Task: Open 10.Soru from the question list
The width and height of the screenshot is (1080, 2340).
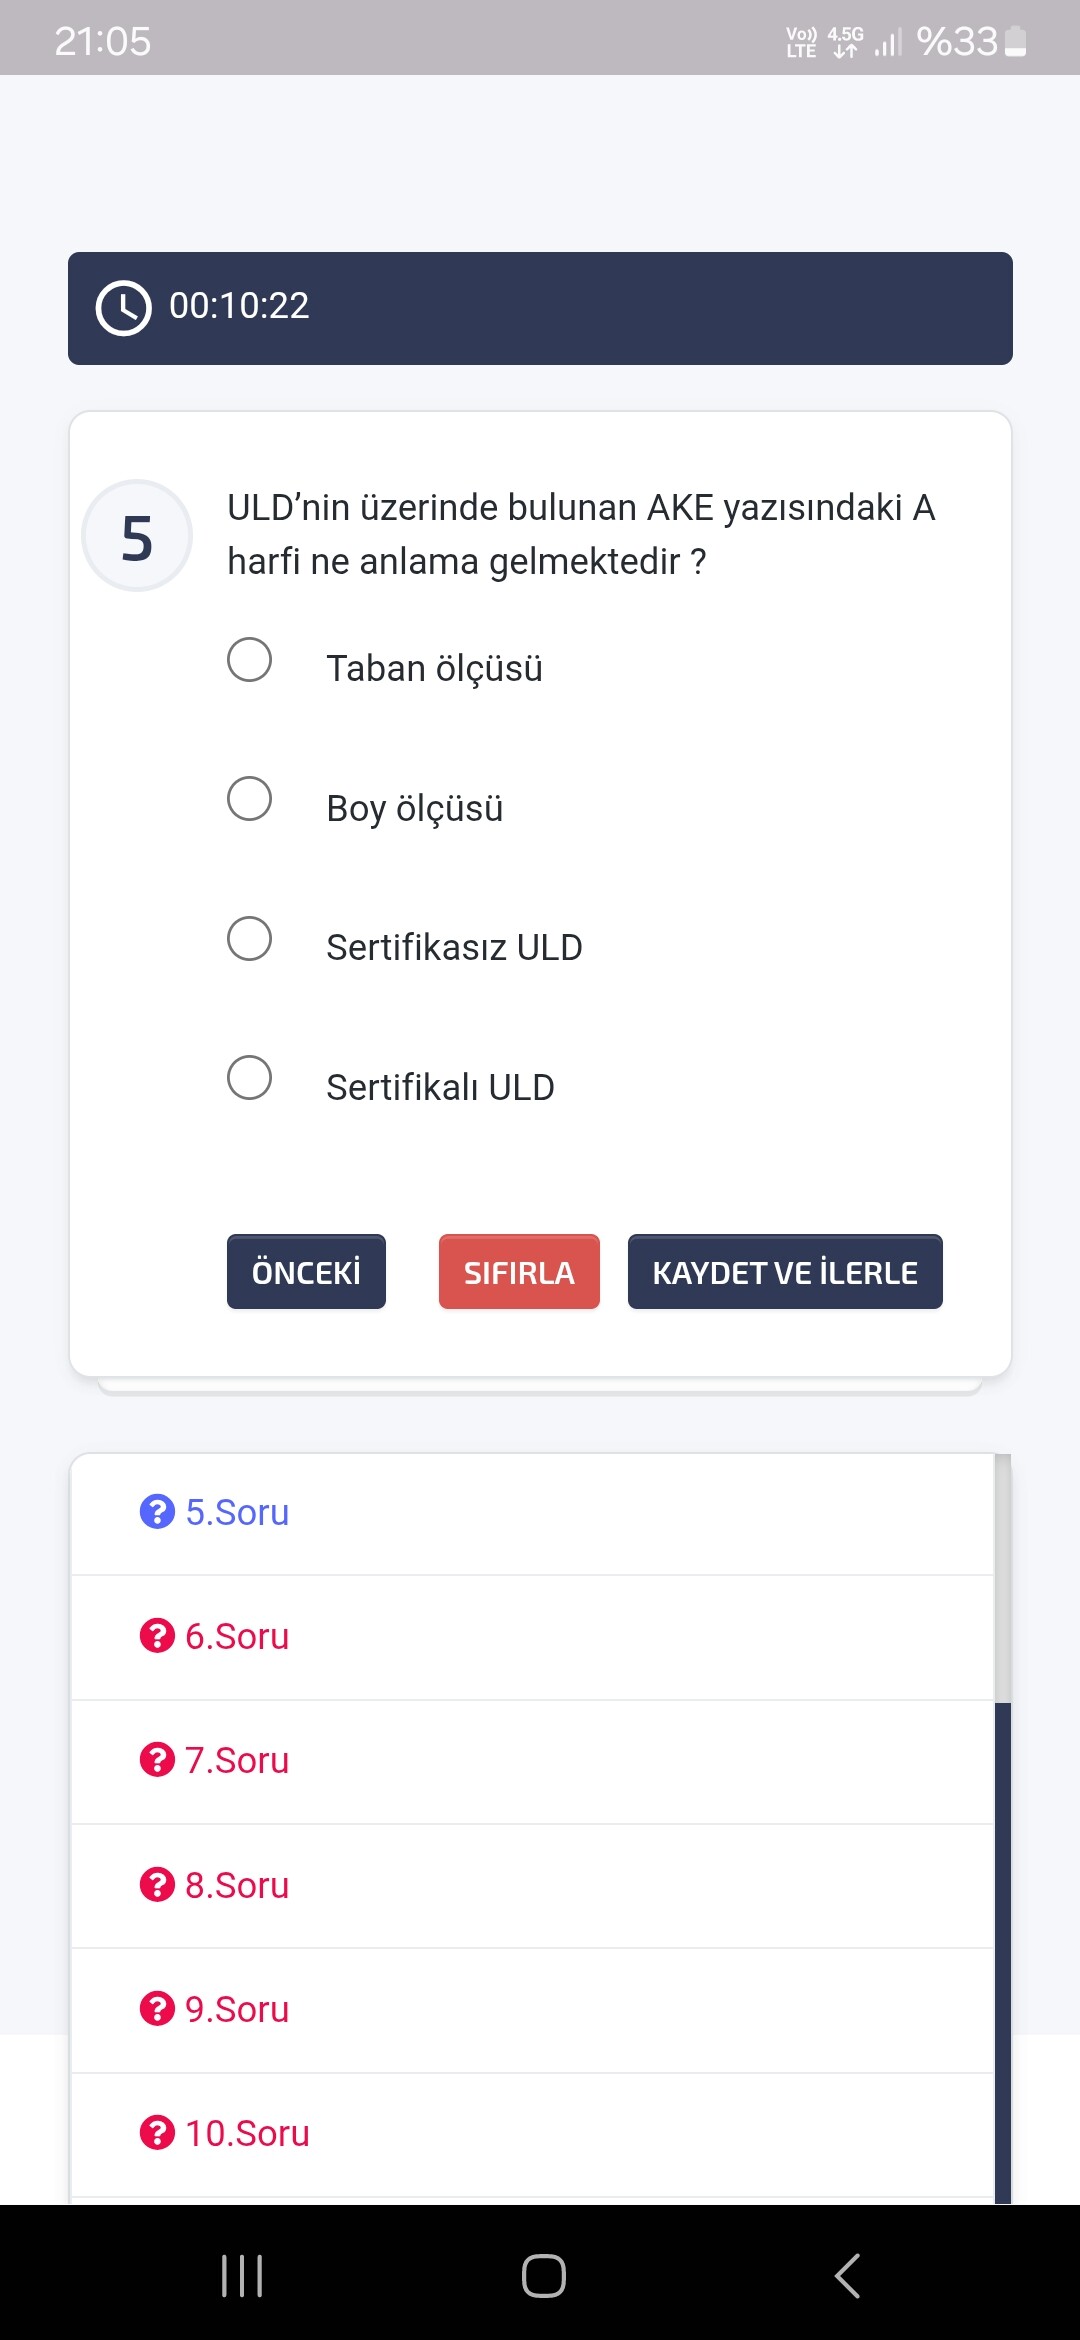Action: 532,2135
